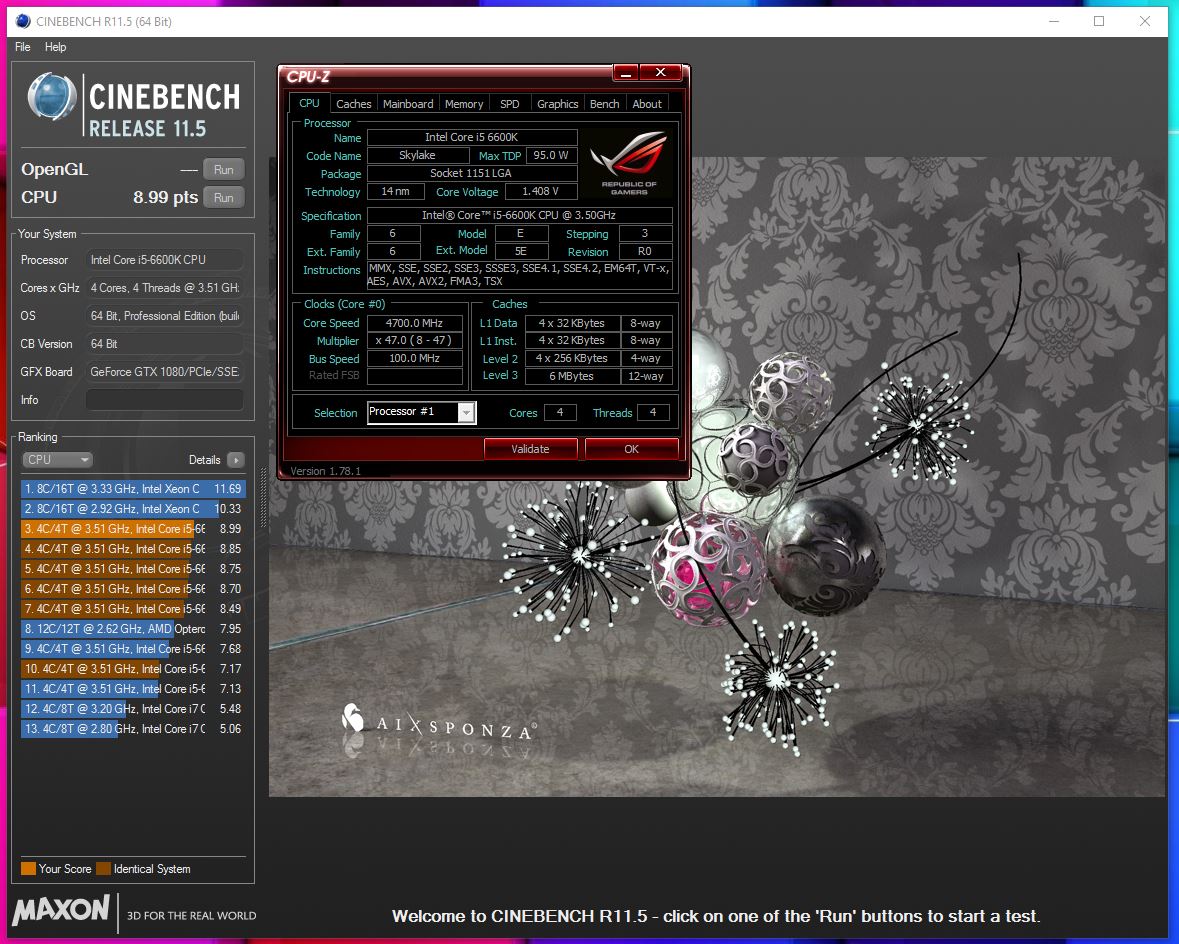Select ranking row 3 score 8.99
The width and height of the screenshot is (1179, 944).
133,529
